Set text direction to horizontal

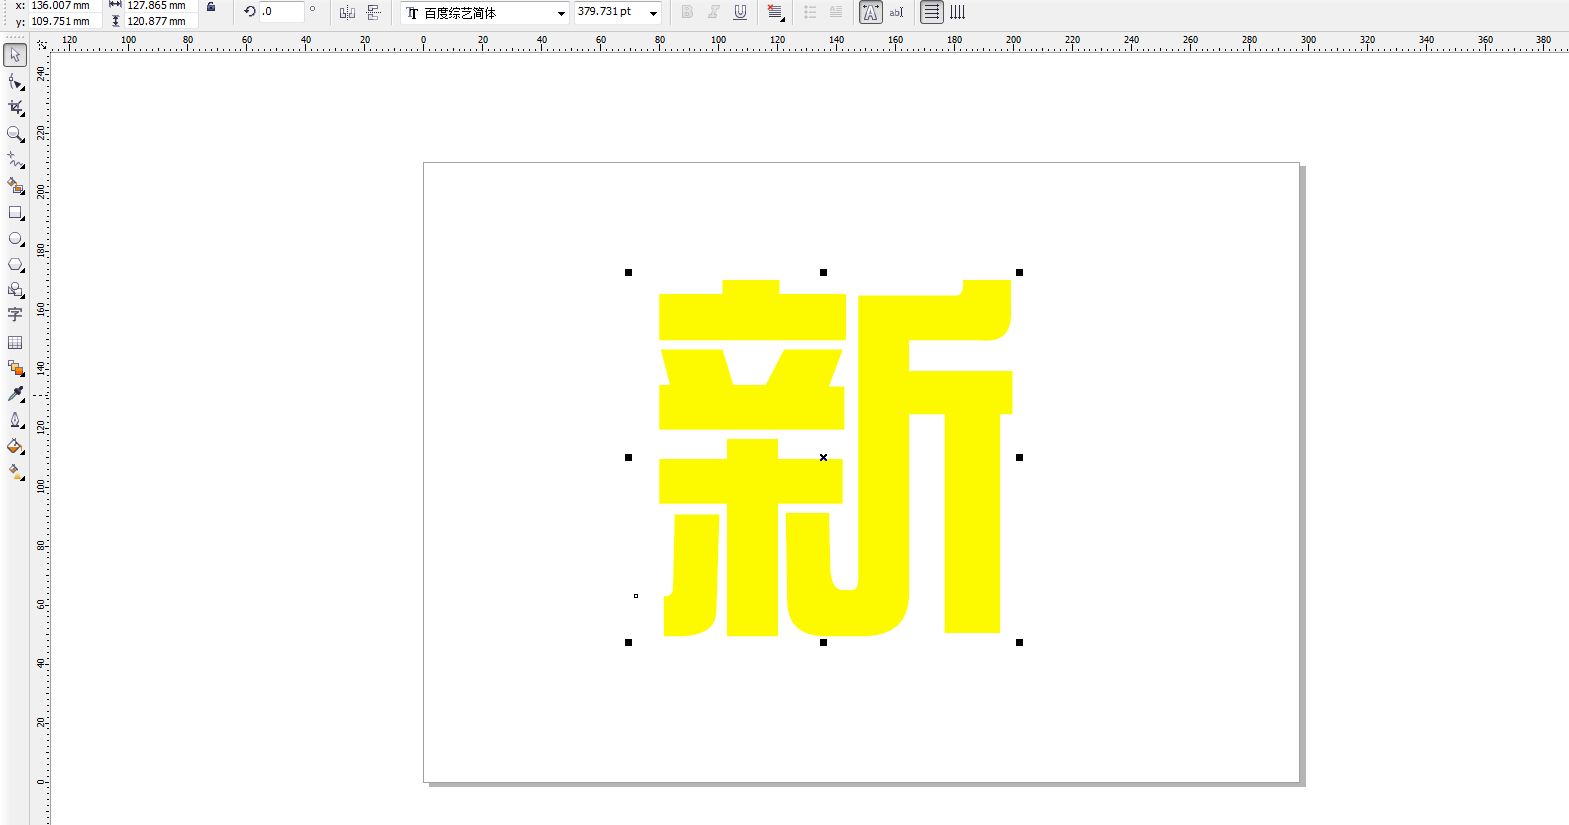[931, 12]
